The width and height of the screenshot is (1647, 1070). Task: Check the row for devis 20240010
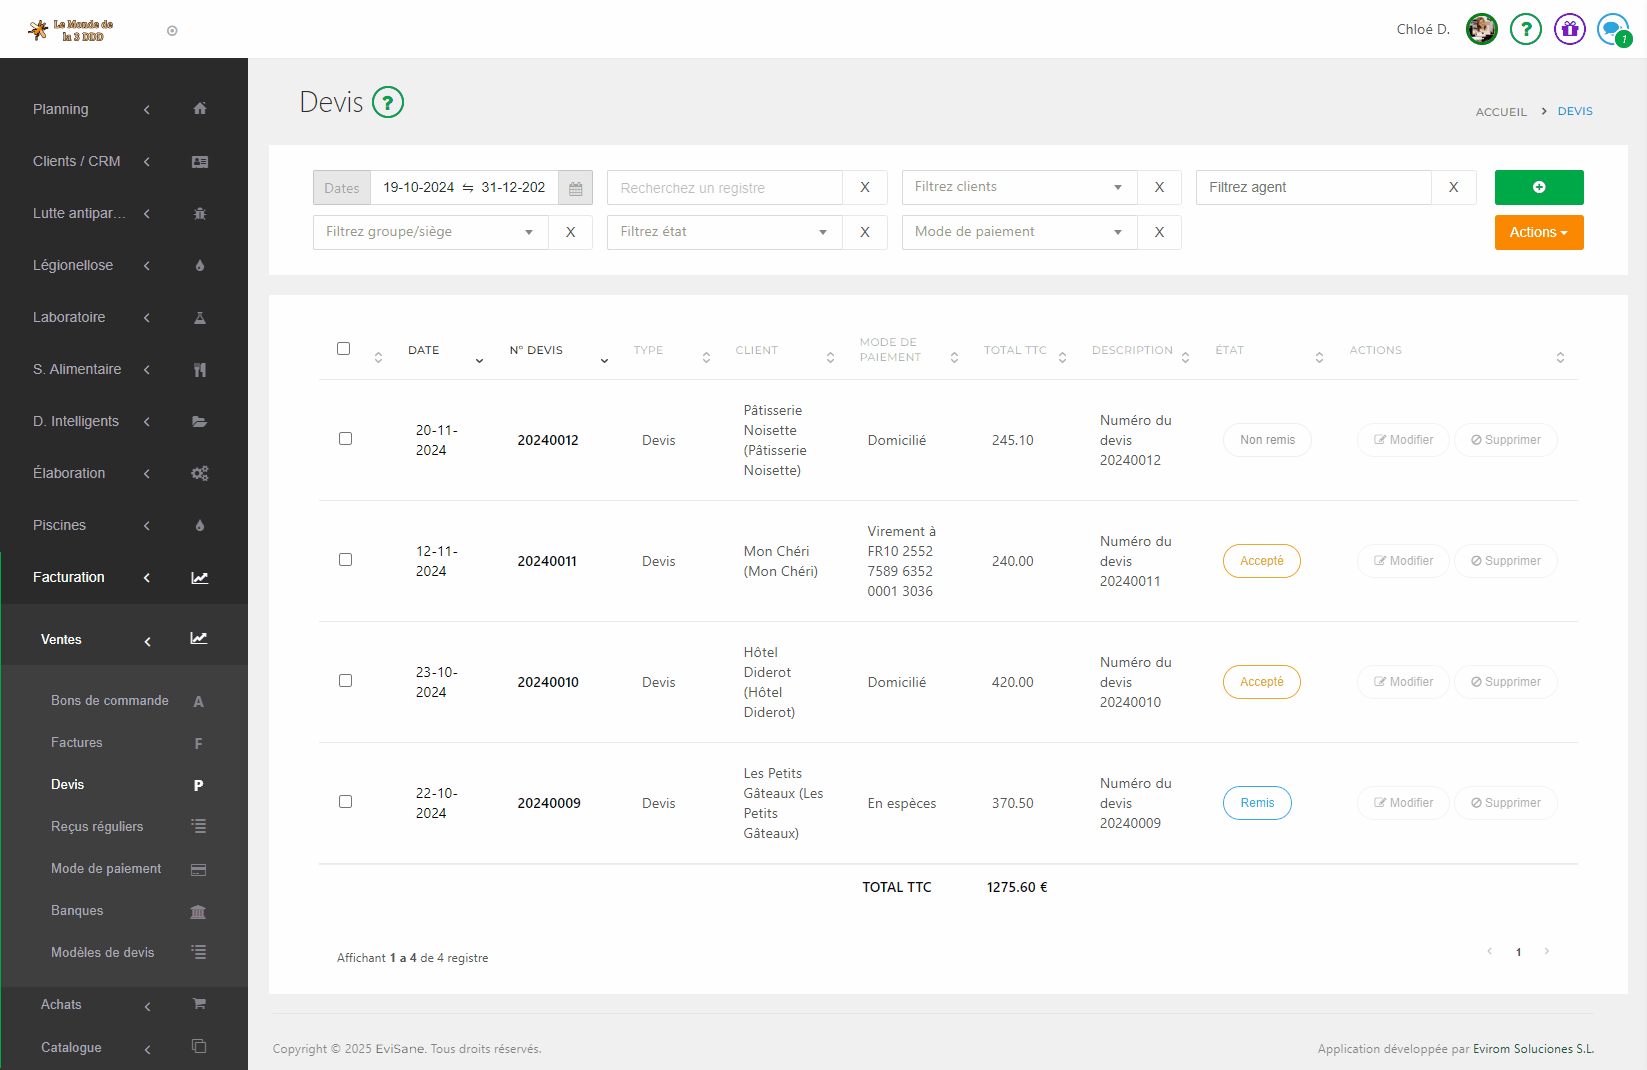[345, 681]
